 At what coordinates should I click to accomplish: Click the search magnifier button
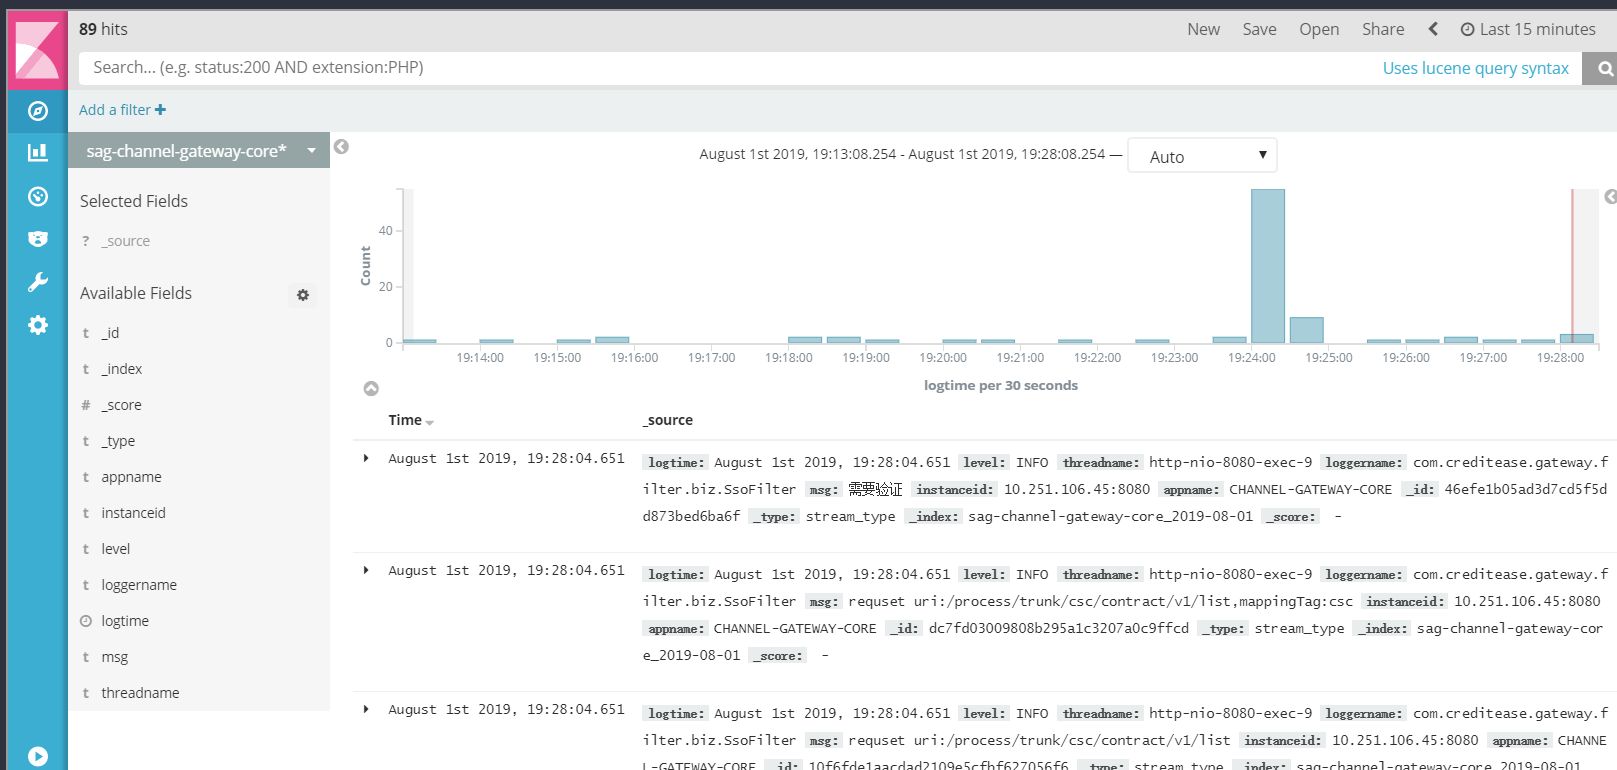tap(1599, 68)
